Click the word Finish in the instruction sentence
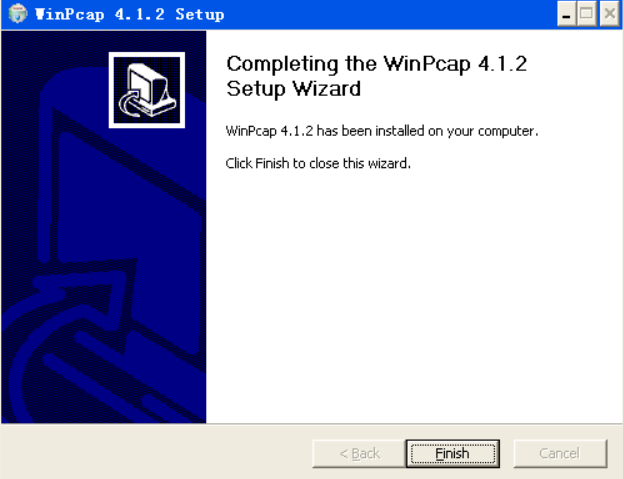Screen dimensions: 624x479 point(272,164)
